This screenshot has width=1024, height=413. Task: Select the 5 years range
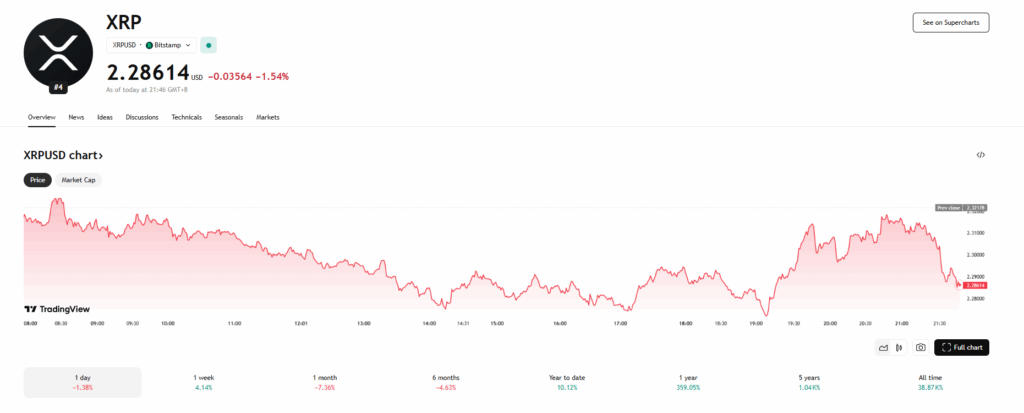[808, 382]
